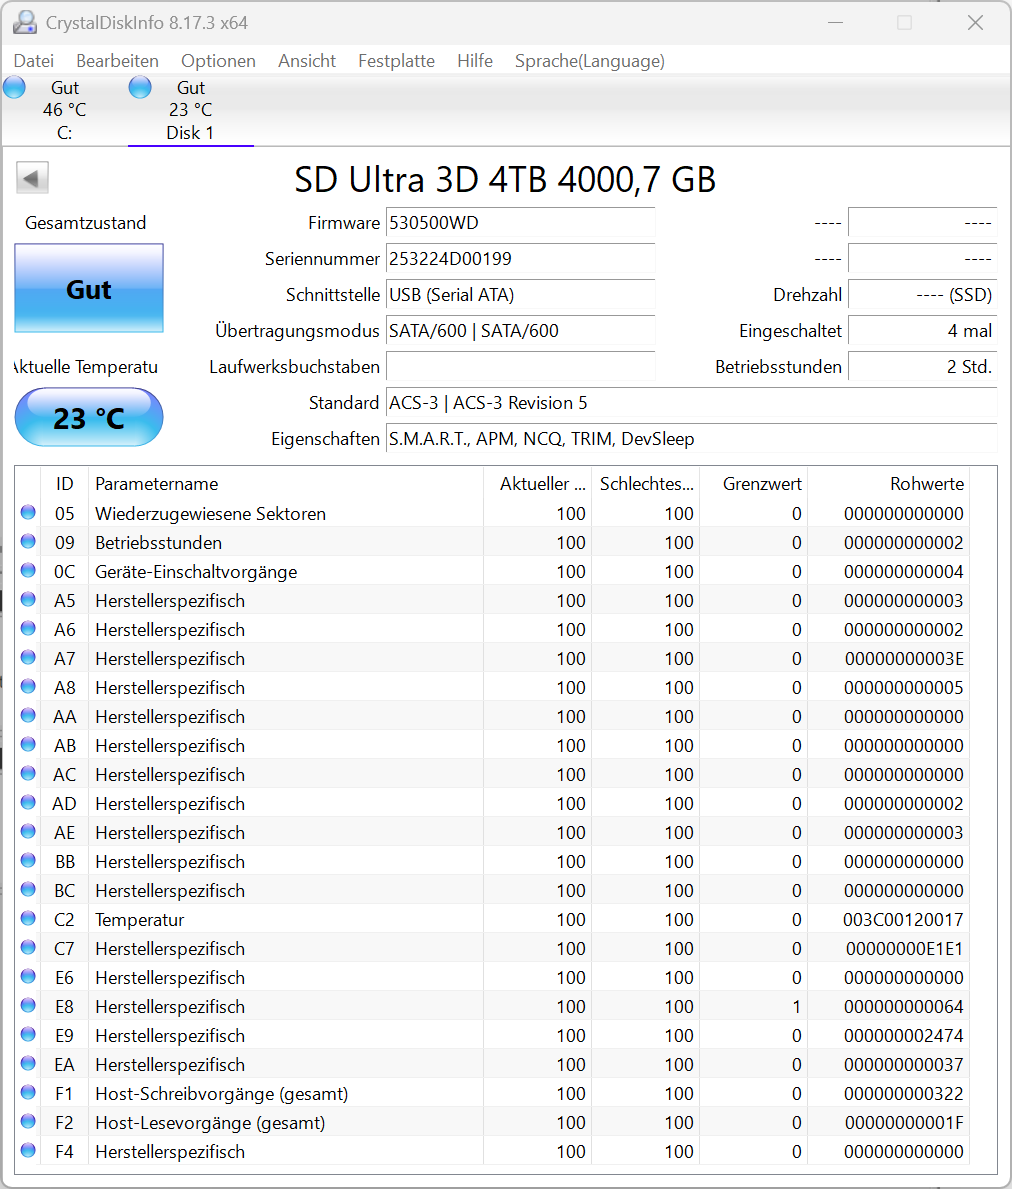Open the Bearbeiten menu
Viewport: 1012px width, 1189px height.
(x=117, y=61)
